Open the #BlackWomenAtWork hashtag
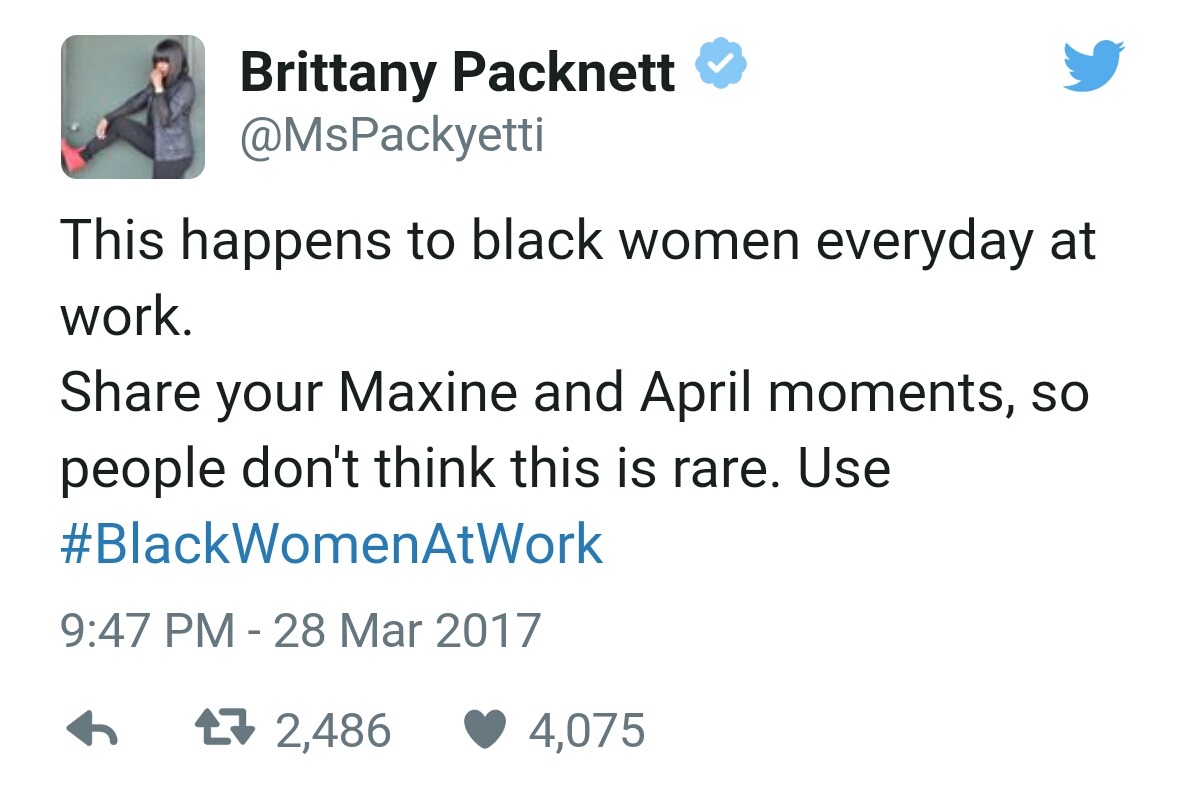This screenshot has width=1179, height=800. tap(331, 544)
